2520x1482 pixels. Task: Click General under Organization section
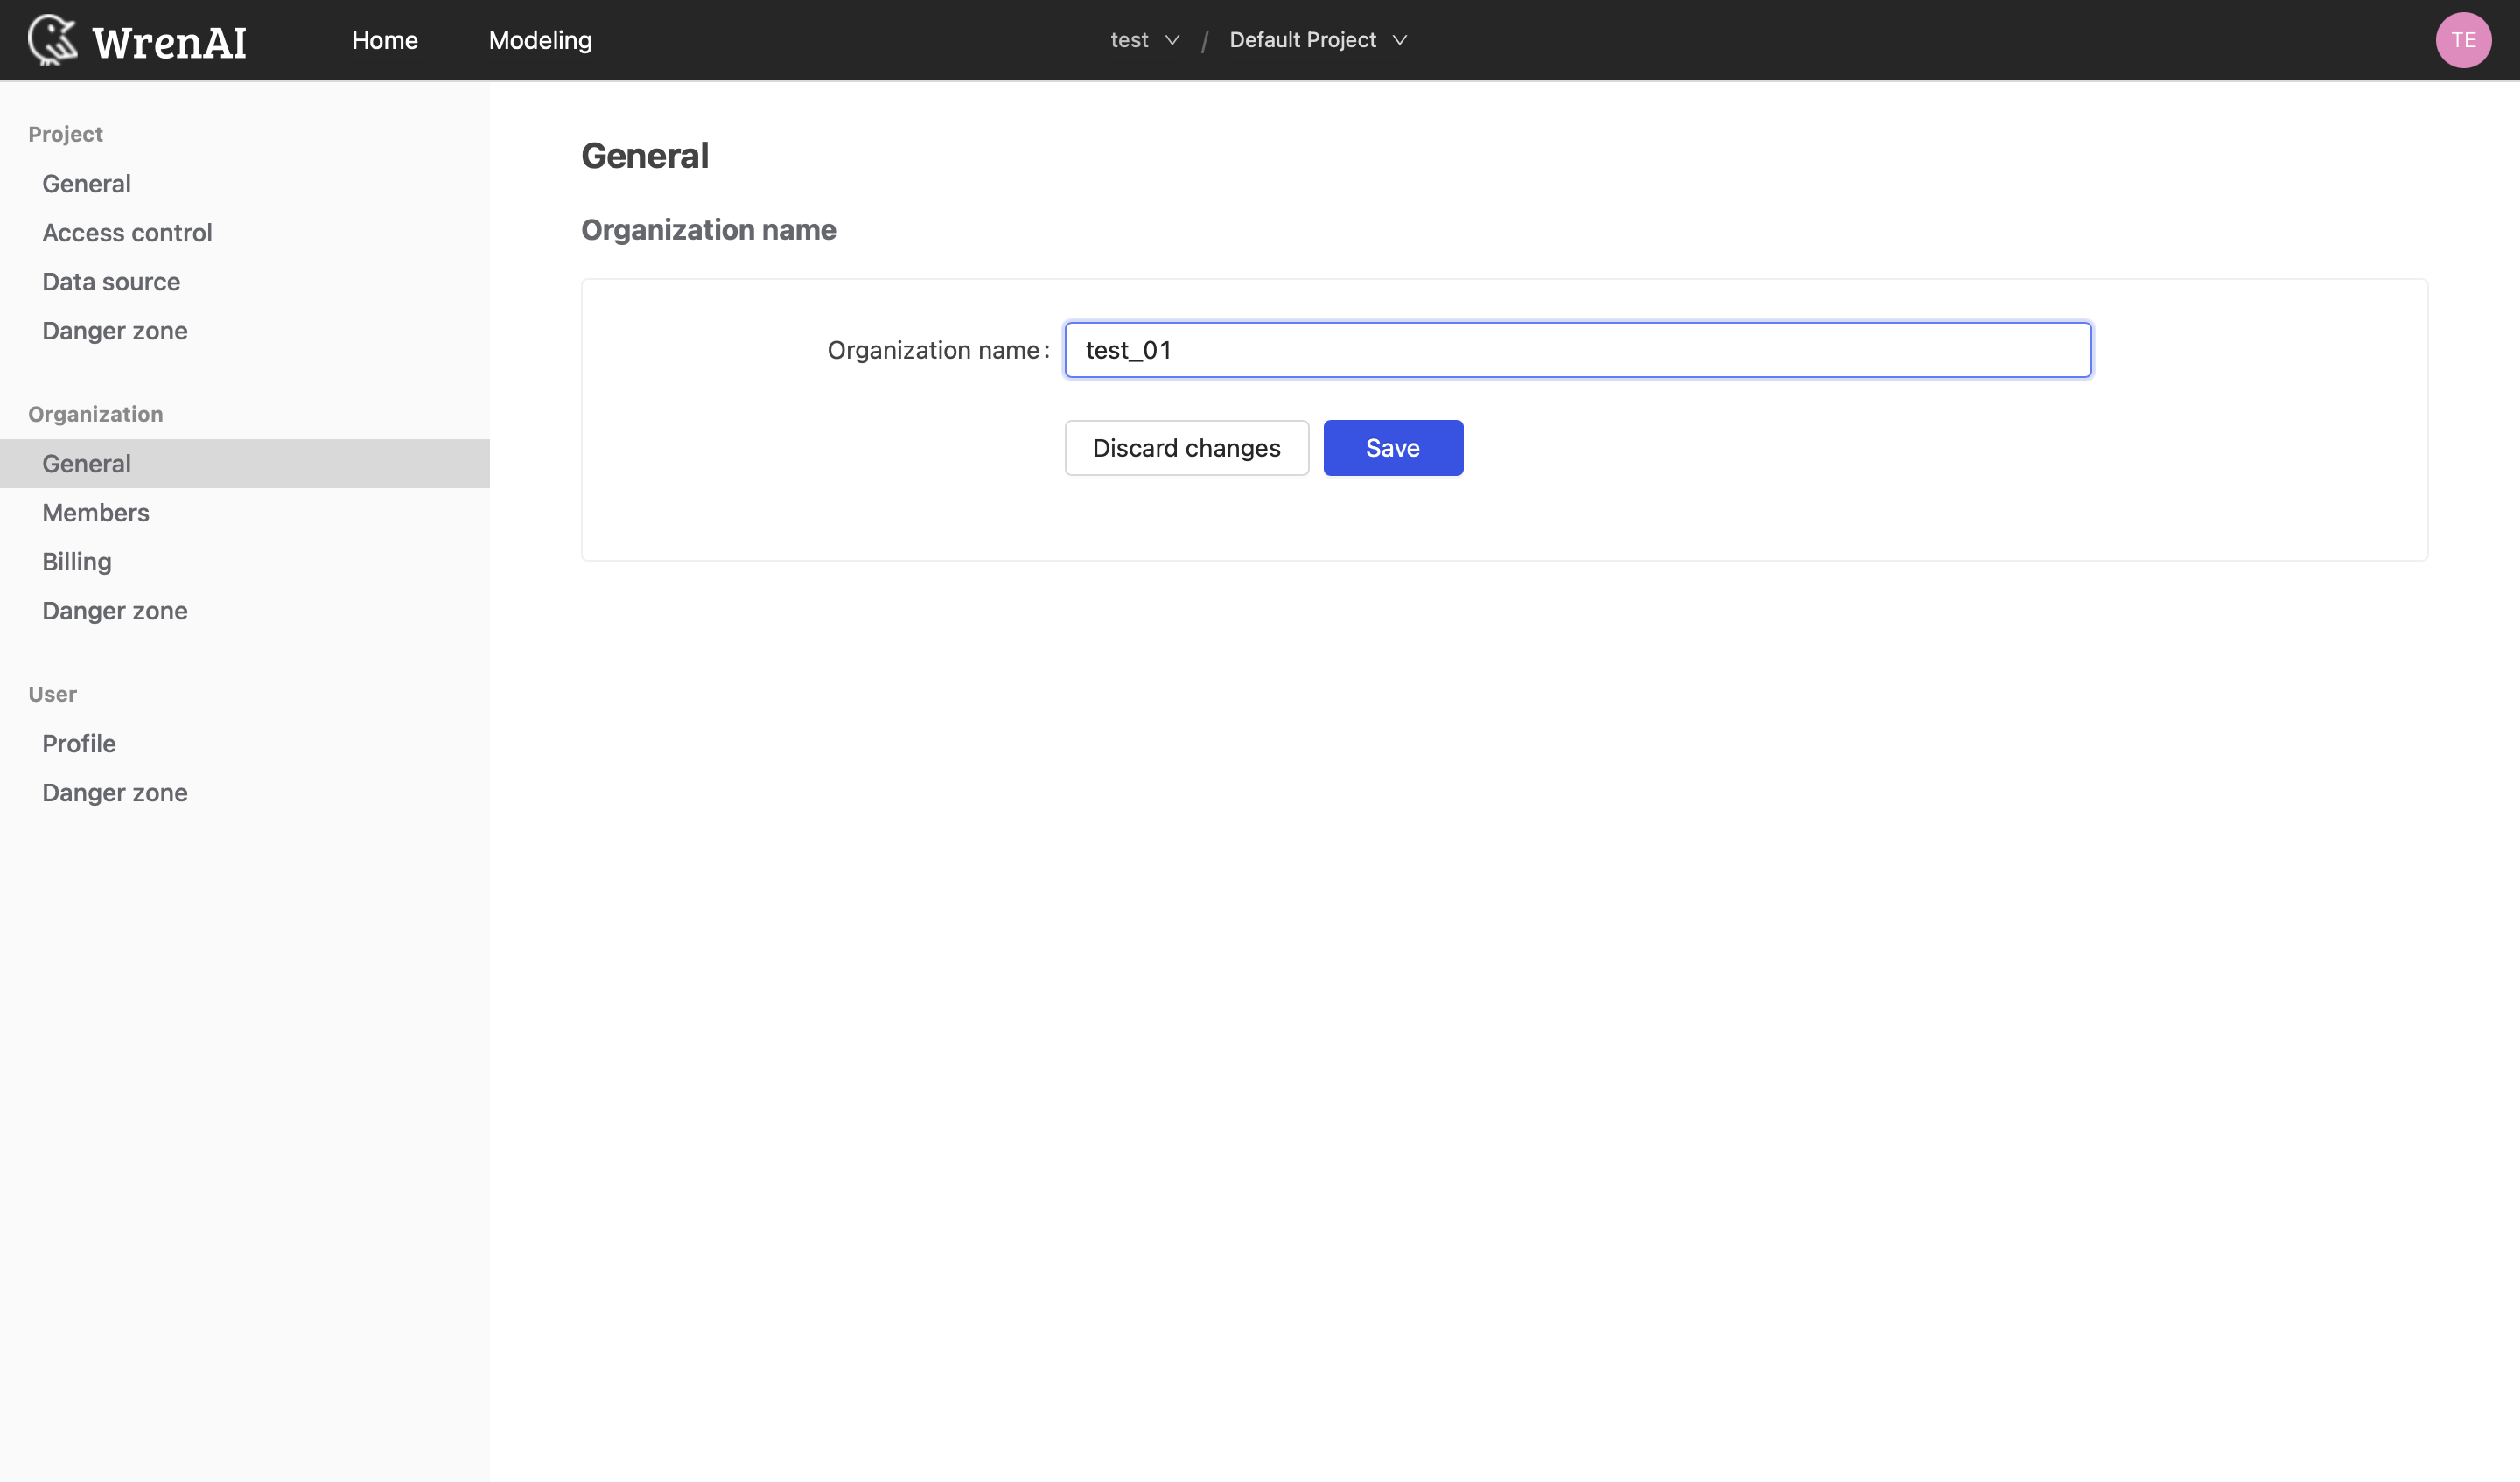pos(87,462)
